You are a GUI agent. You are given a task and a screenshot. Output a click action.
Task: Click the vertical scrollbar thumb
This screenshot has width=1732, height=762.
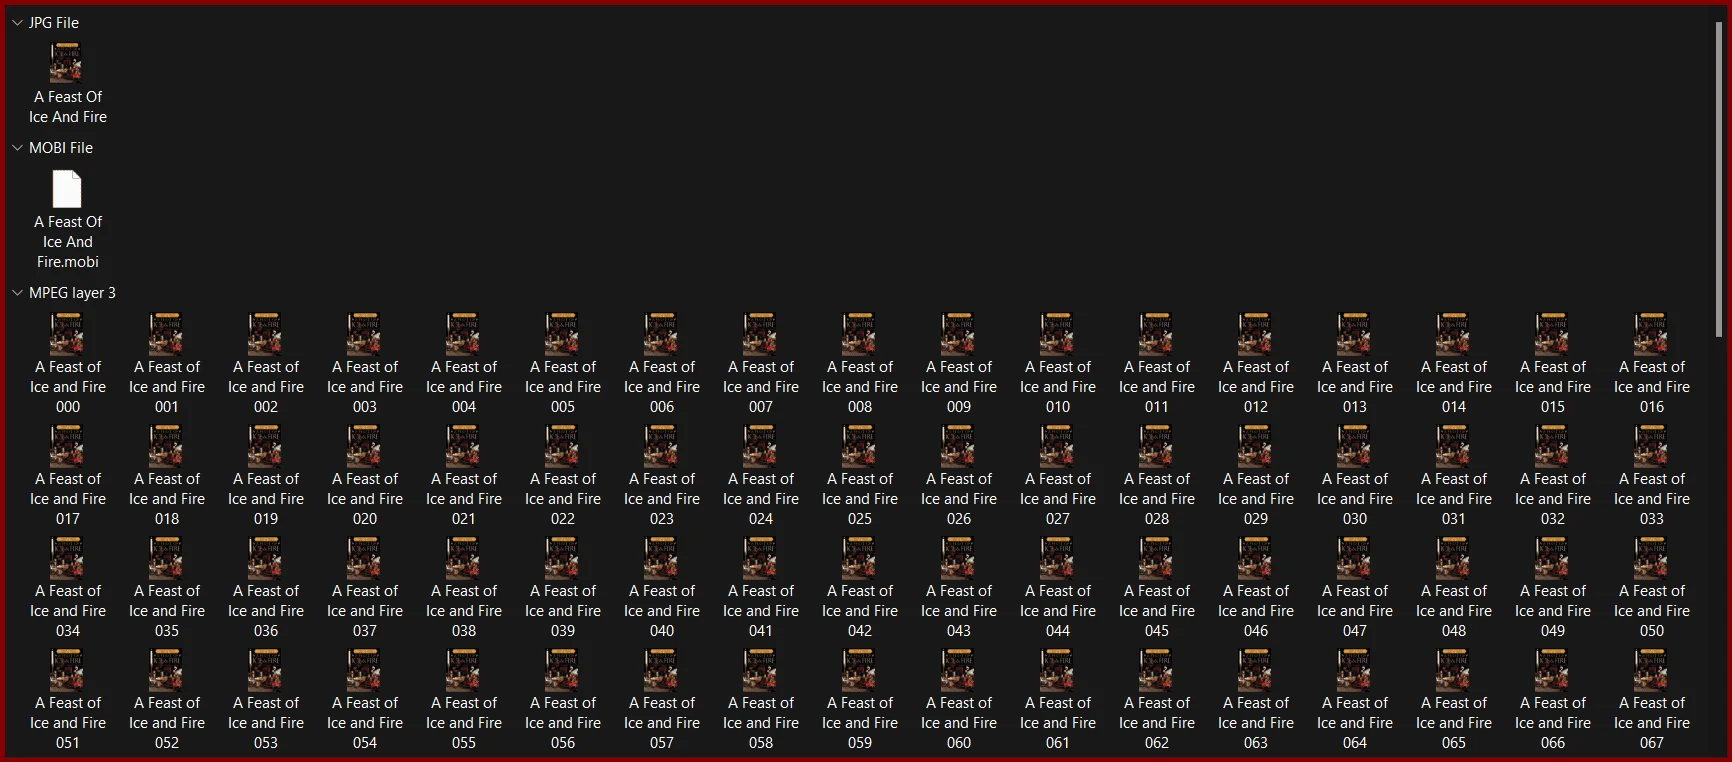tap(1719, 180)
